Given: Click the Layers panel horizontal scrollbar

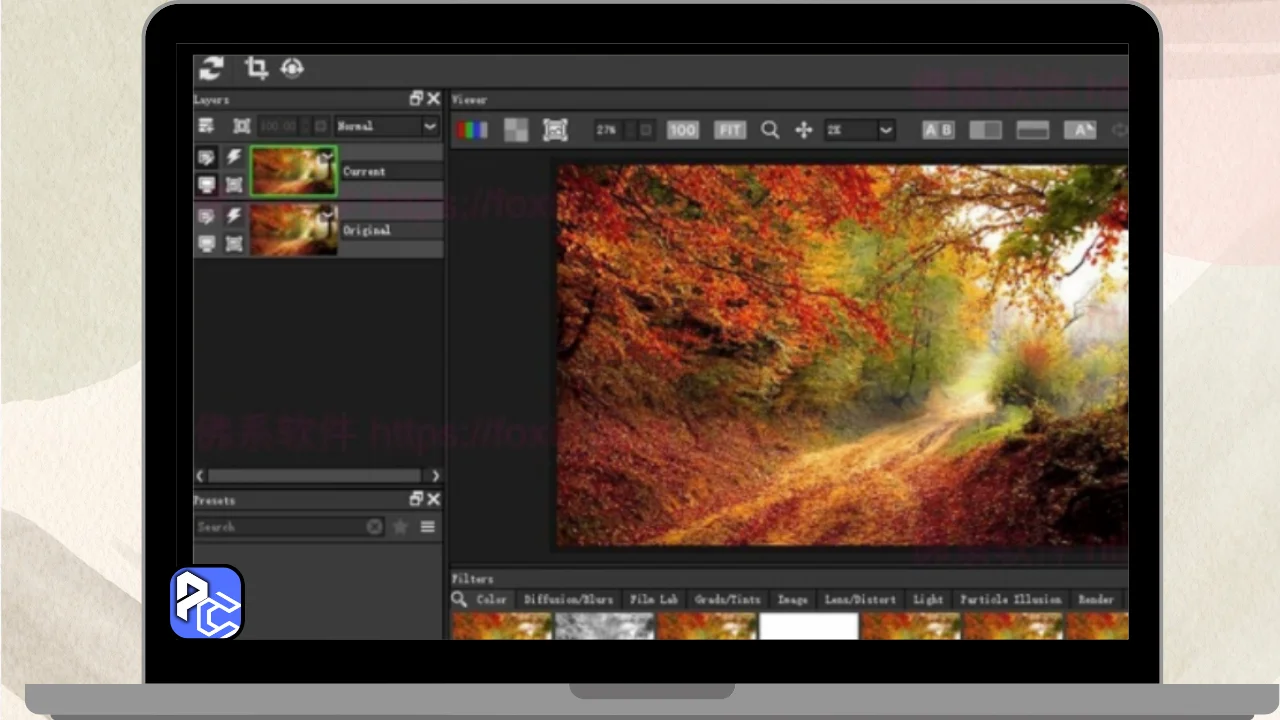Looking at the screenshot, I should pos(314,476).
